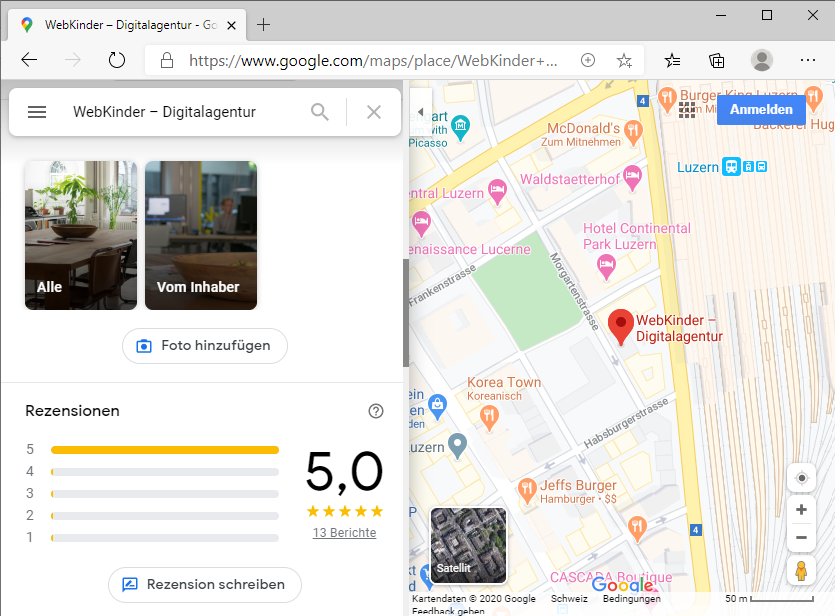835x616 pixels.
Task: Select the Waldstaetterhof hotel marker
Action: point(632,177)
